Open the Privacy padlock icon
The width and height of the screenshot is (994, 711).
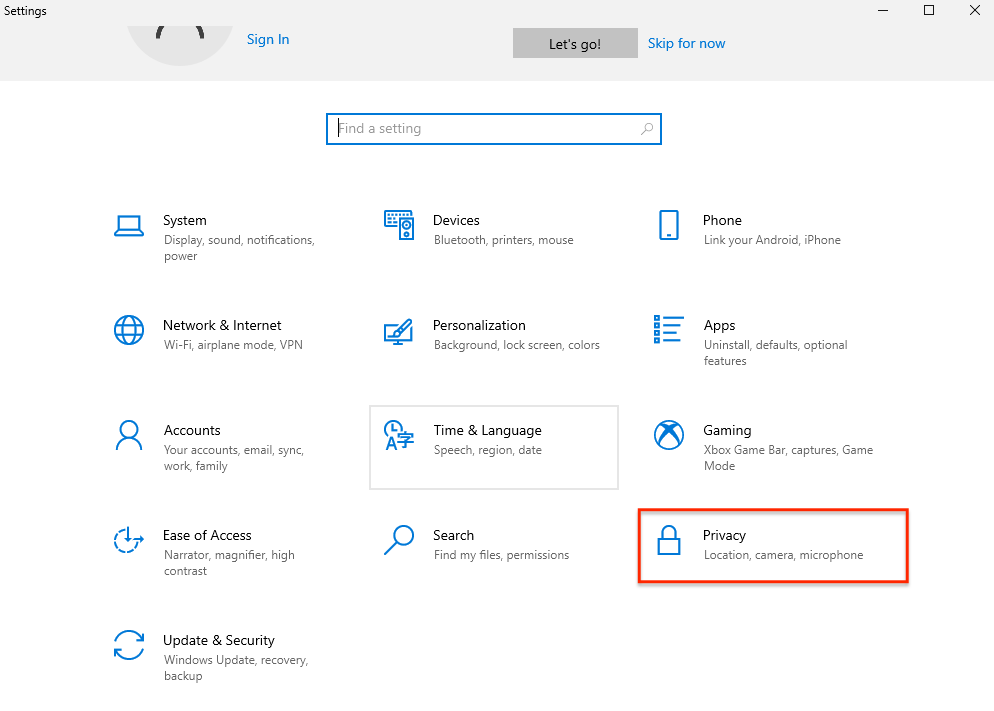tap(669, 540)
